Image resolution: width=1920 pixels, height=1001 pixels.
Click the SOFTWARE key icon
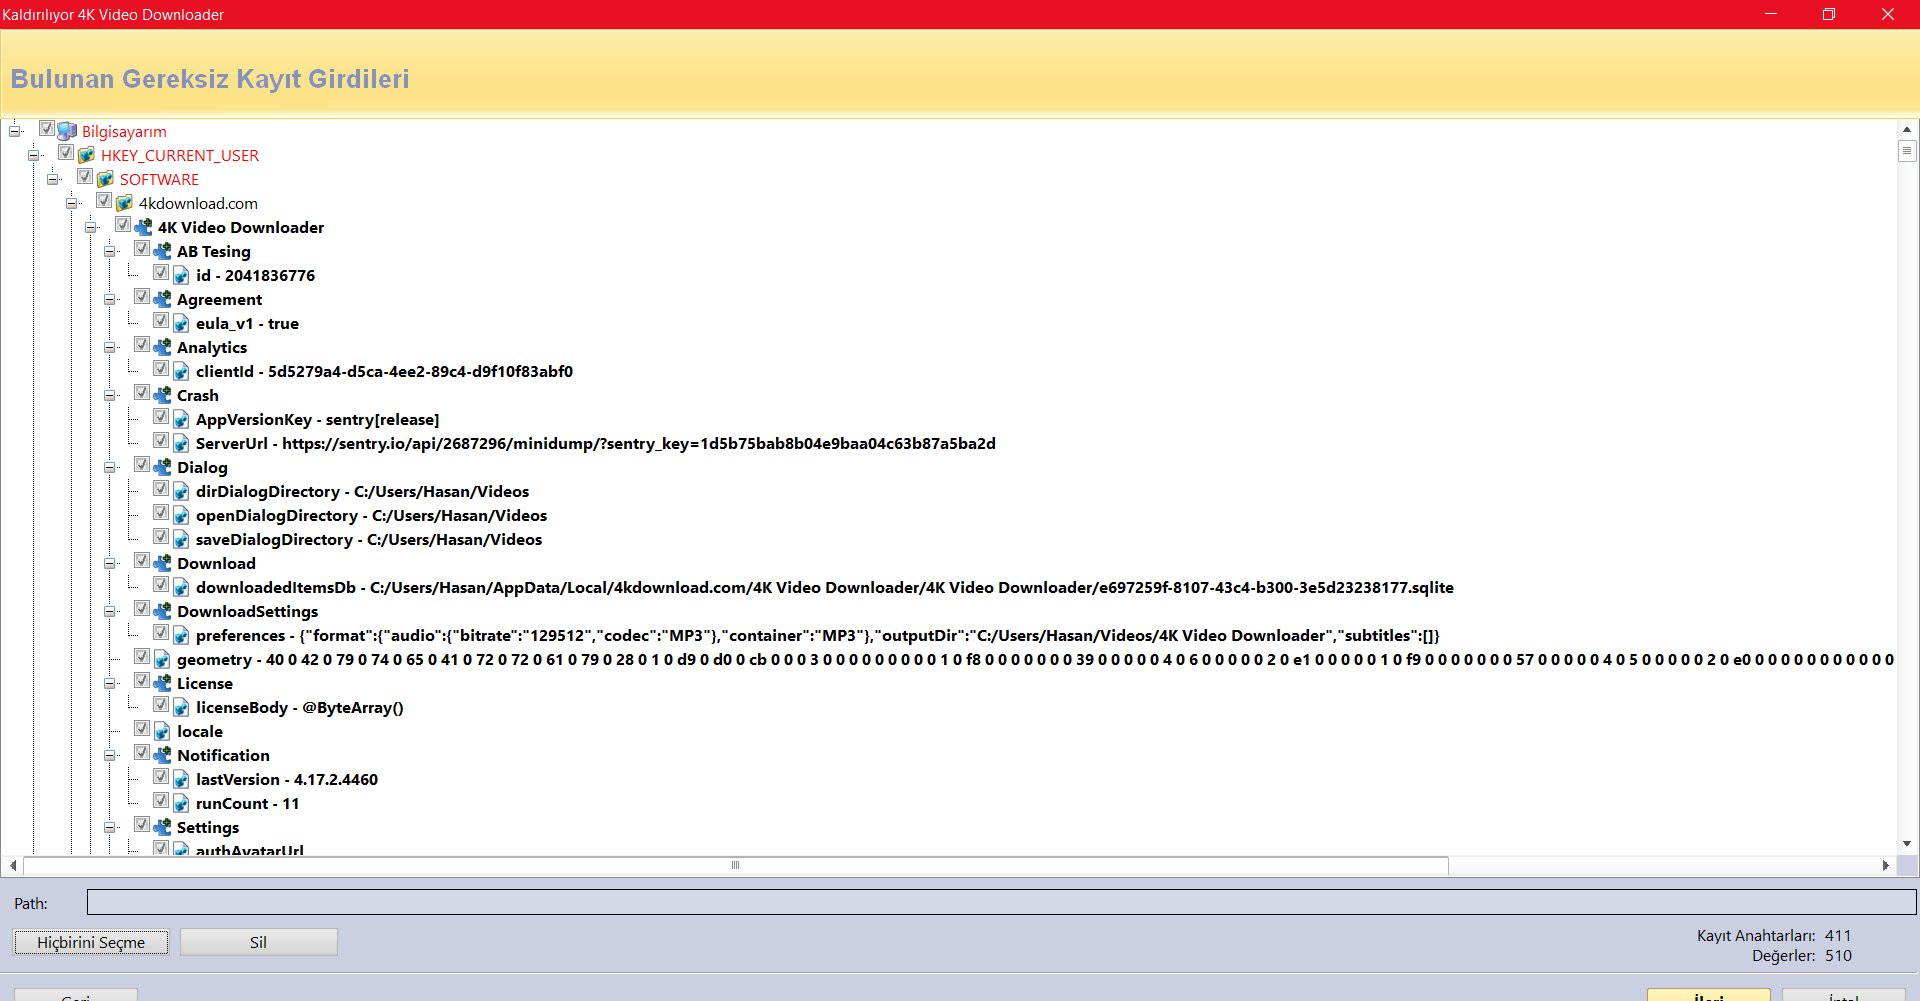tap(105, 179)
